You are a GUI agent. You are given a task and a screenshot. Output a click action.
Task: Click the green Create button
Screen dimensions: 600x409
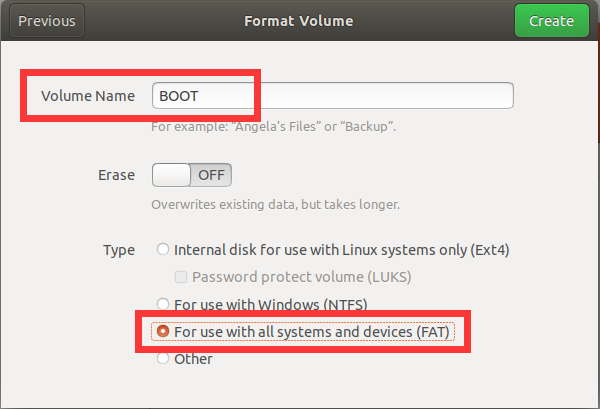tap(551, 21)
